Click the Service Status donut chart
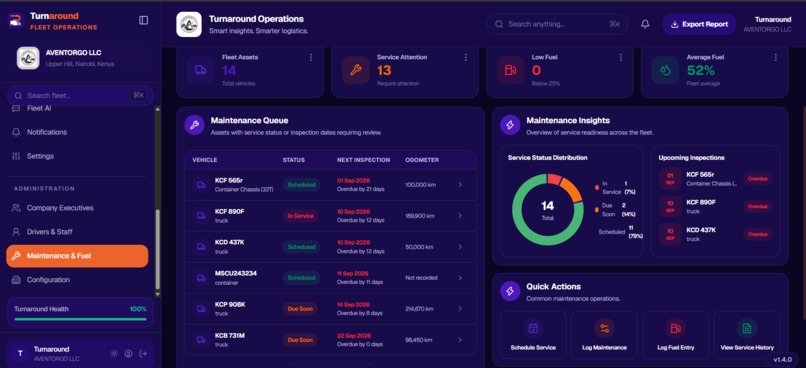Image resolution: width=806 pixels, height=368 pixels. [547, 209]
